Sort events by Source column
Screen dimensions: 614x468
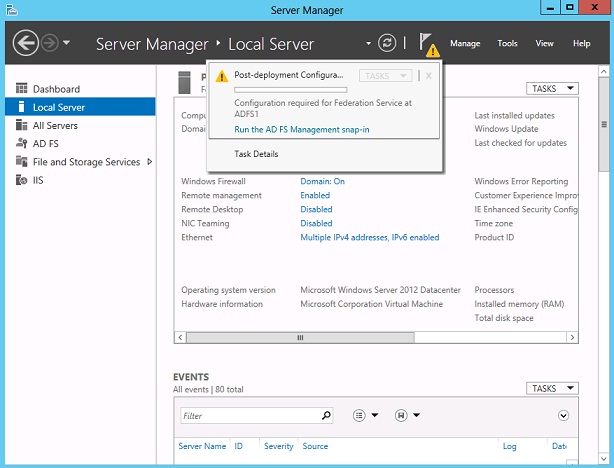pyautogui.click(x=315, y=446)
